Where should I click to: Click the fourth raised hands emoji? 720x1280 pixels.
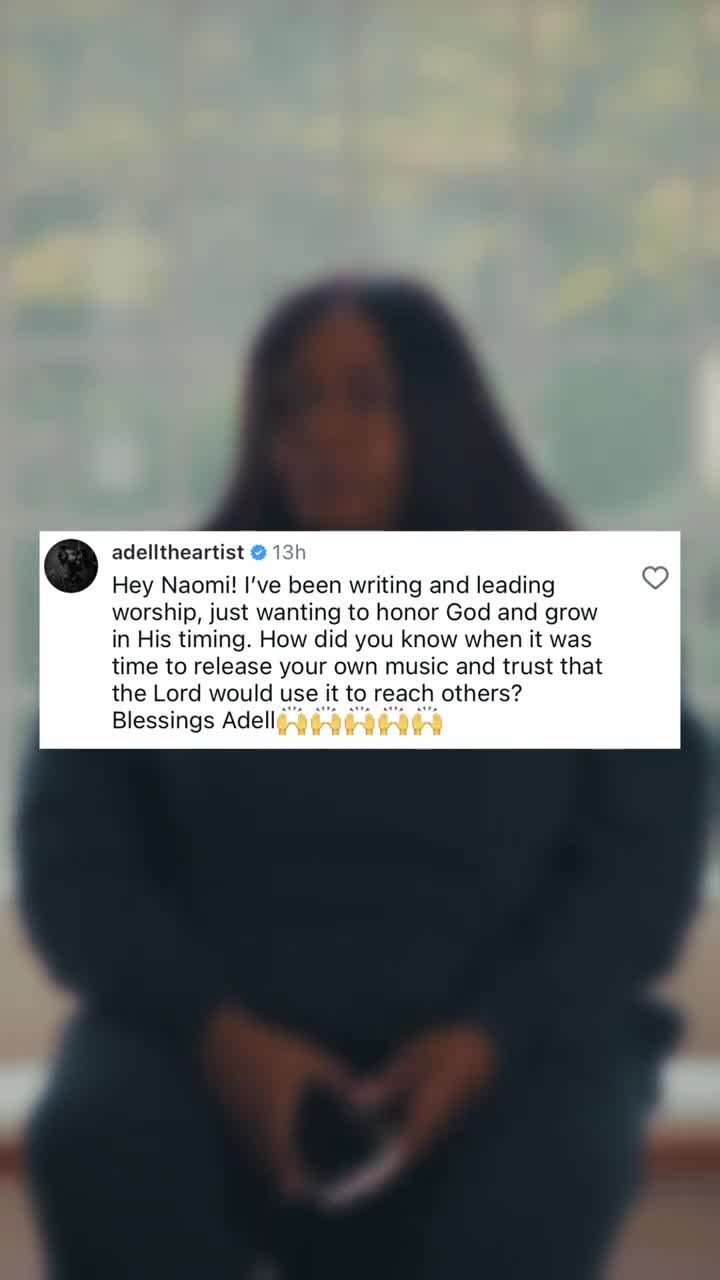point(393,721)
